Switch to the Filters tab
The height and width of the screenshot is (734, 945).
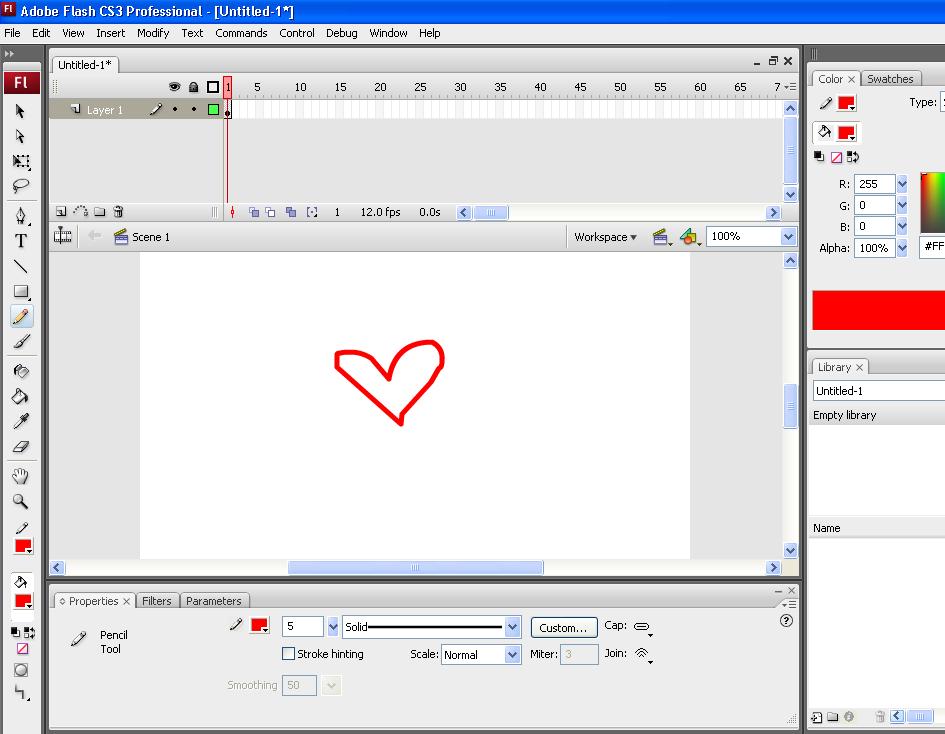click(x=157, y=601)
